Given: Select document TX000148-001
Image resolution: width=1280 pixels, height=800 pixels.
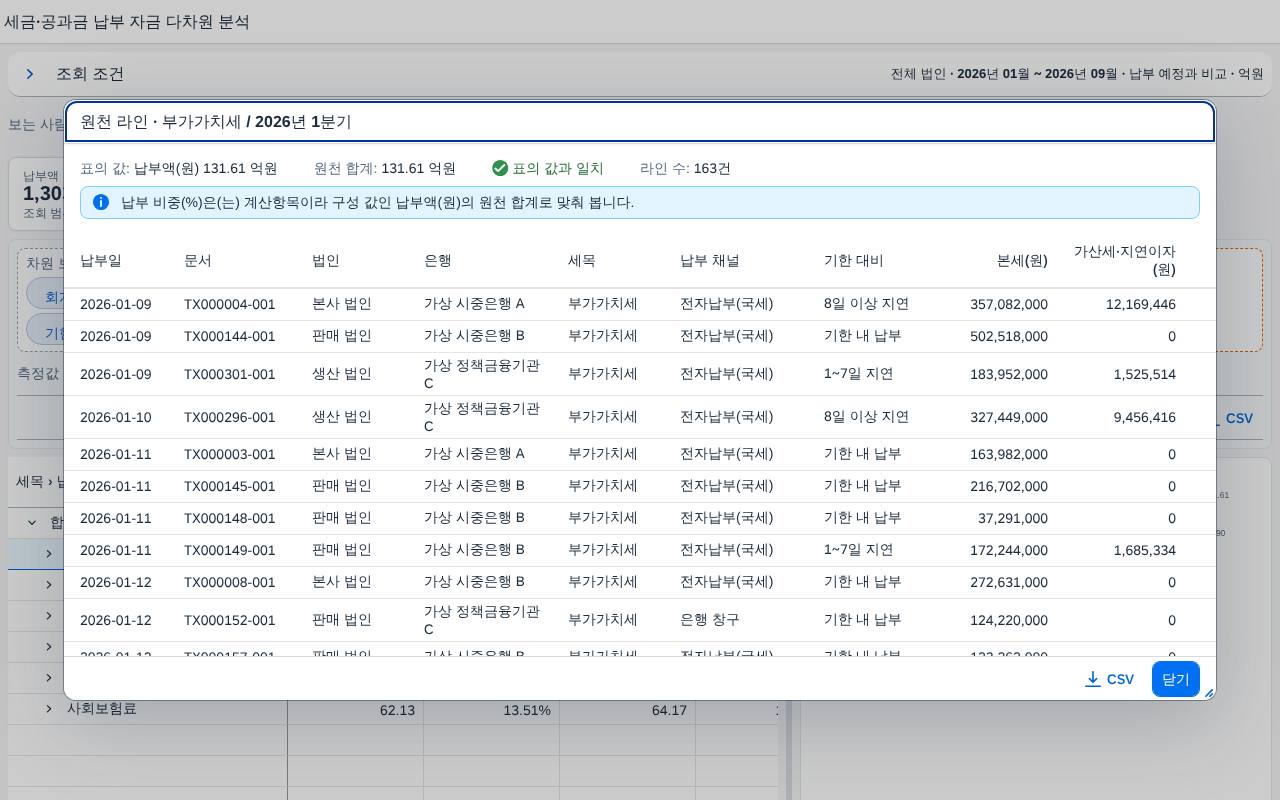Looking at the screenshot, I should 229,518.
